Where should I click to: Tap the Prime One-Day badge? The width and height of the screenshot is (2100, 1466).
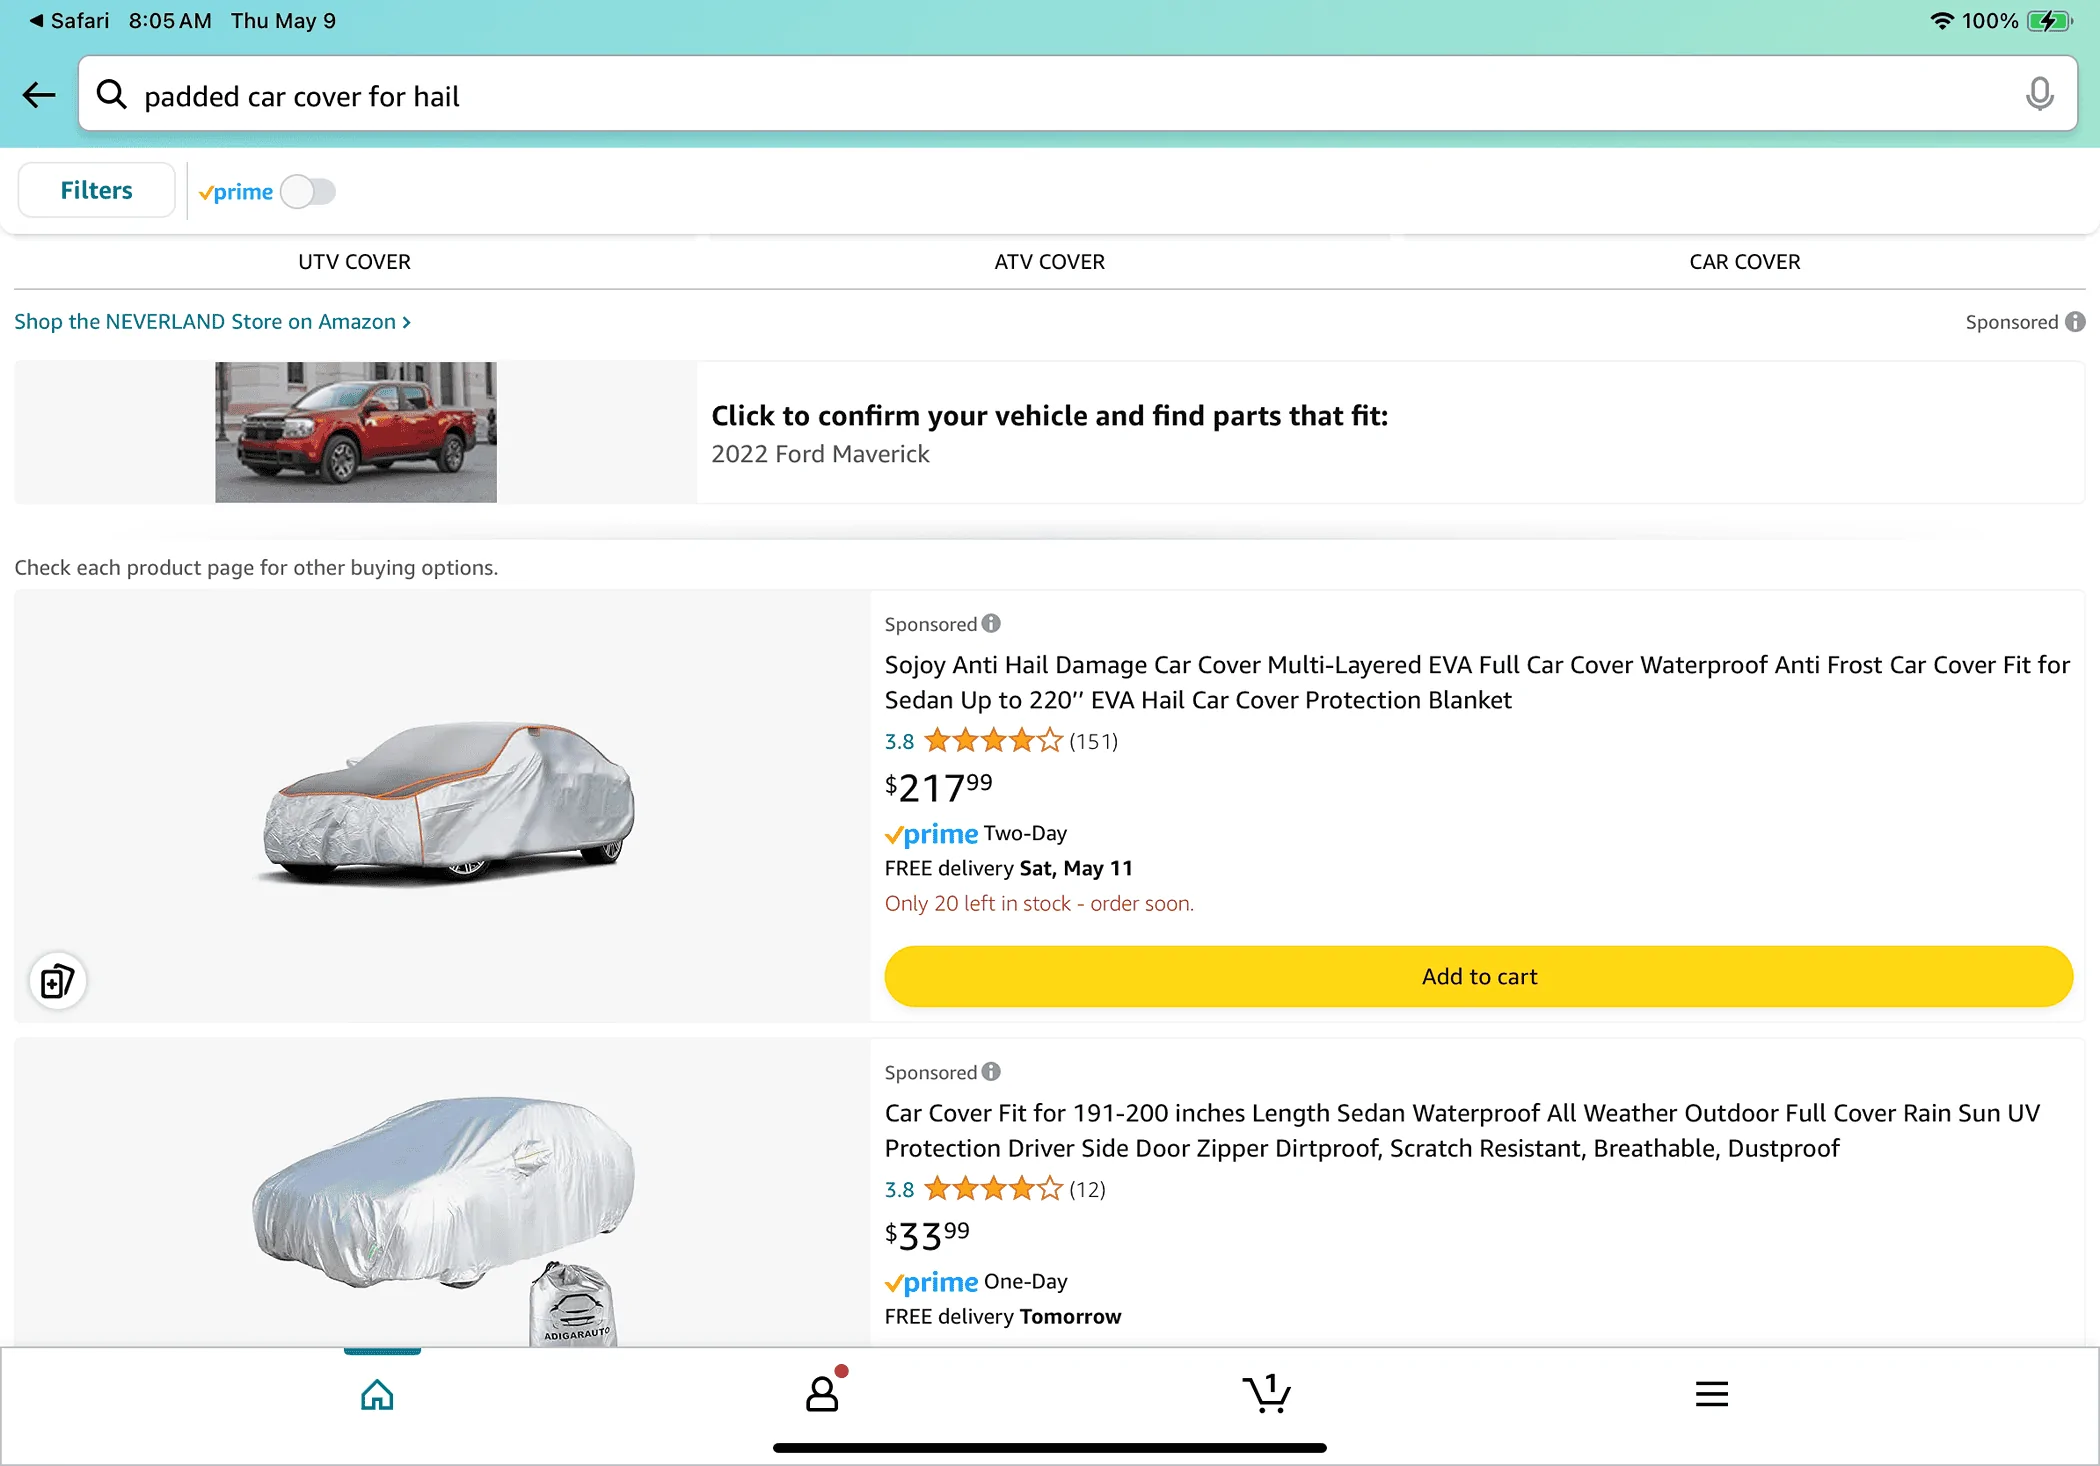[976, 1282]
